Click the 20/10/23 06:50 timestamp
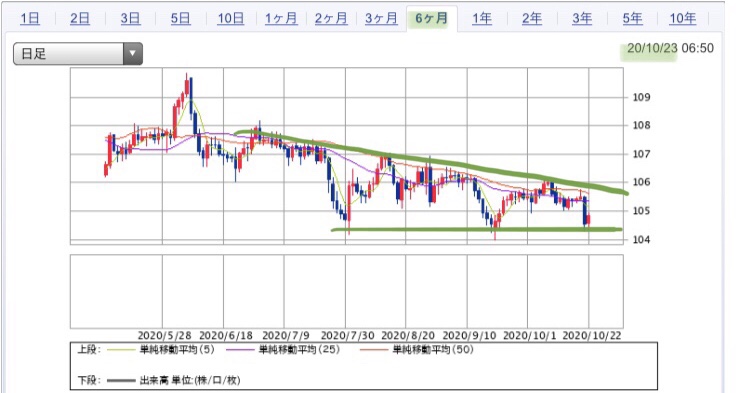The image size is (738, 393). 670,48
